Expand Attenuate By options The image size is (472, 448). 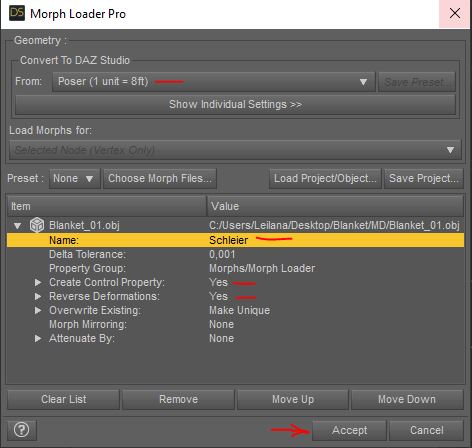pos(38,338)
